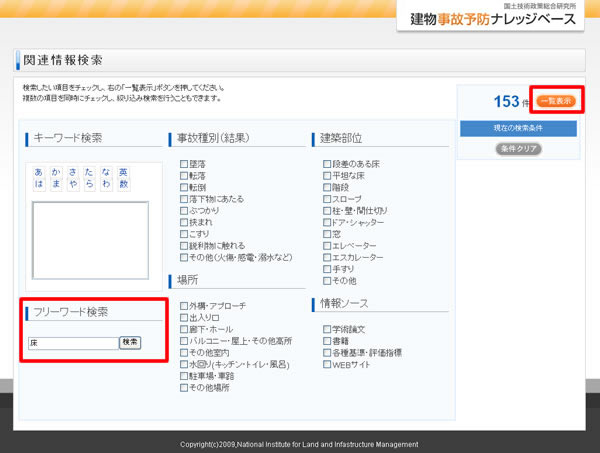Tick the ぶつかり checkbox
This screenshot has height=453, width=600.
click(x=184, y=211)
